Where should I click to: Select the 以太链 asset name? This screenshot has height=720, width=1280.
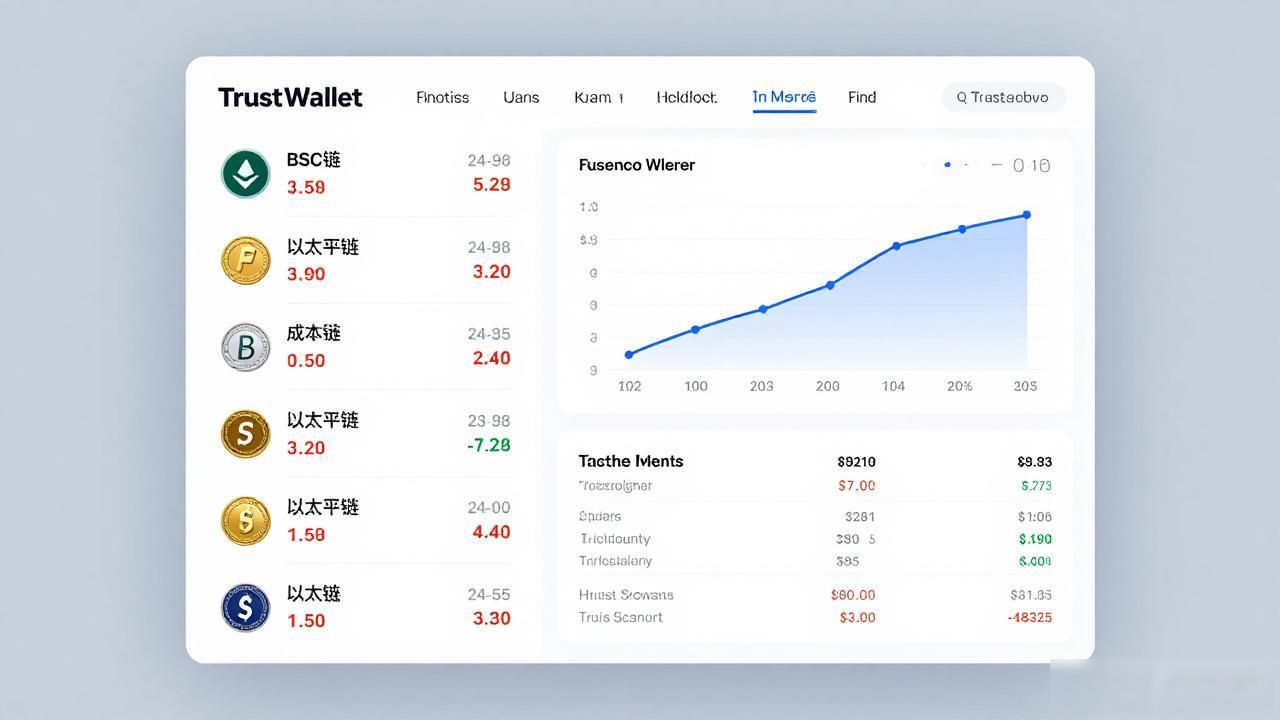click(x=314, y=593)
